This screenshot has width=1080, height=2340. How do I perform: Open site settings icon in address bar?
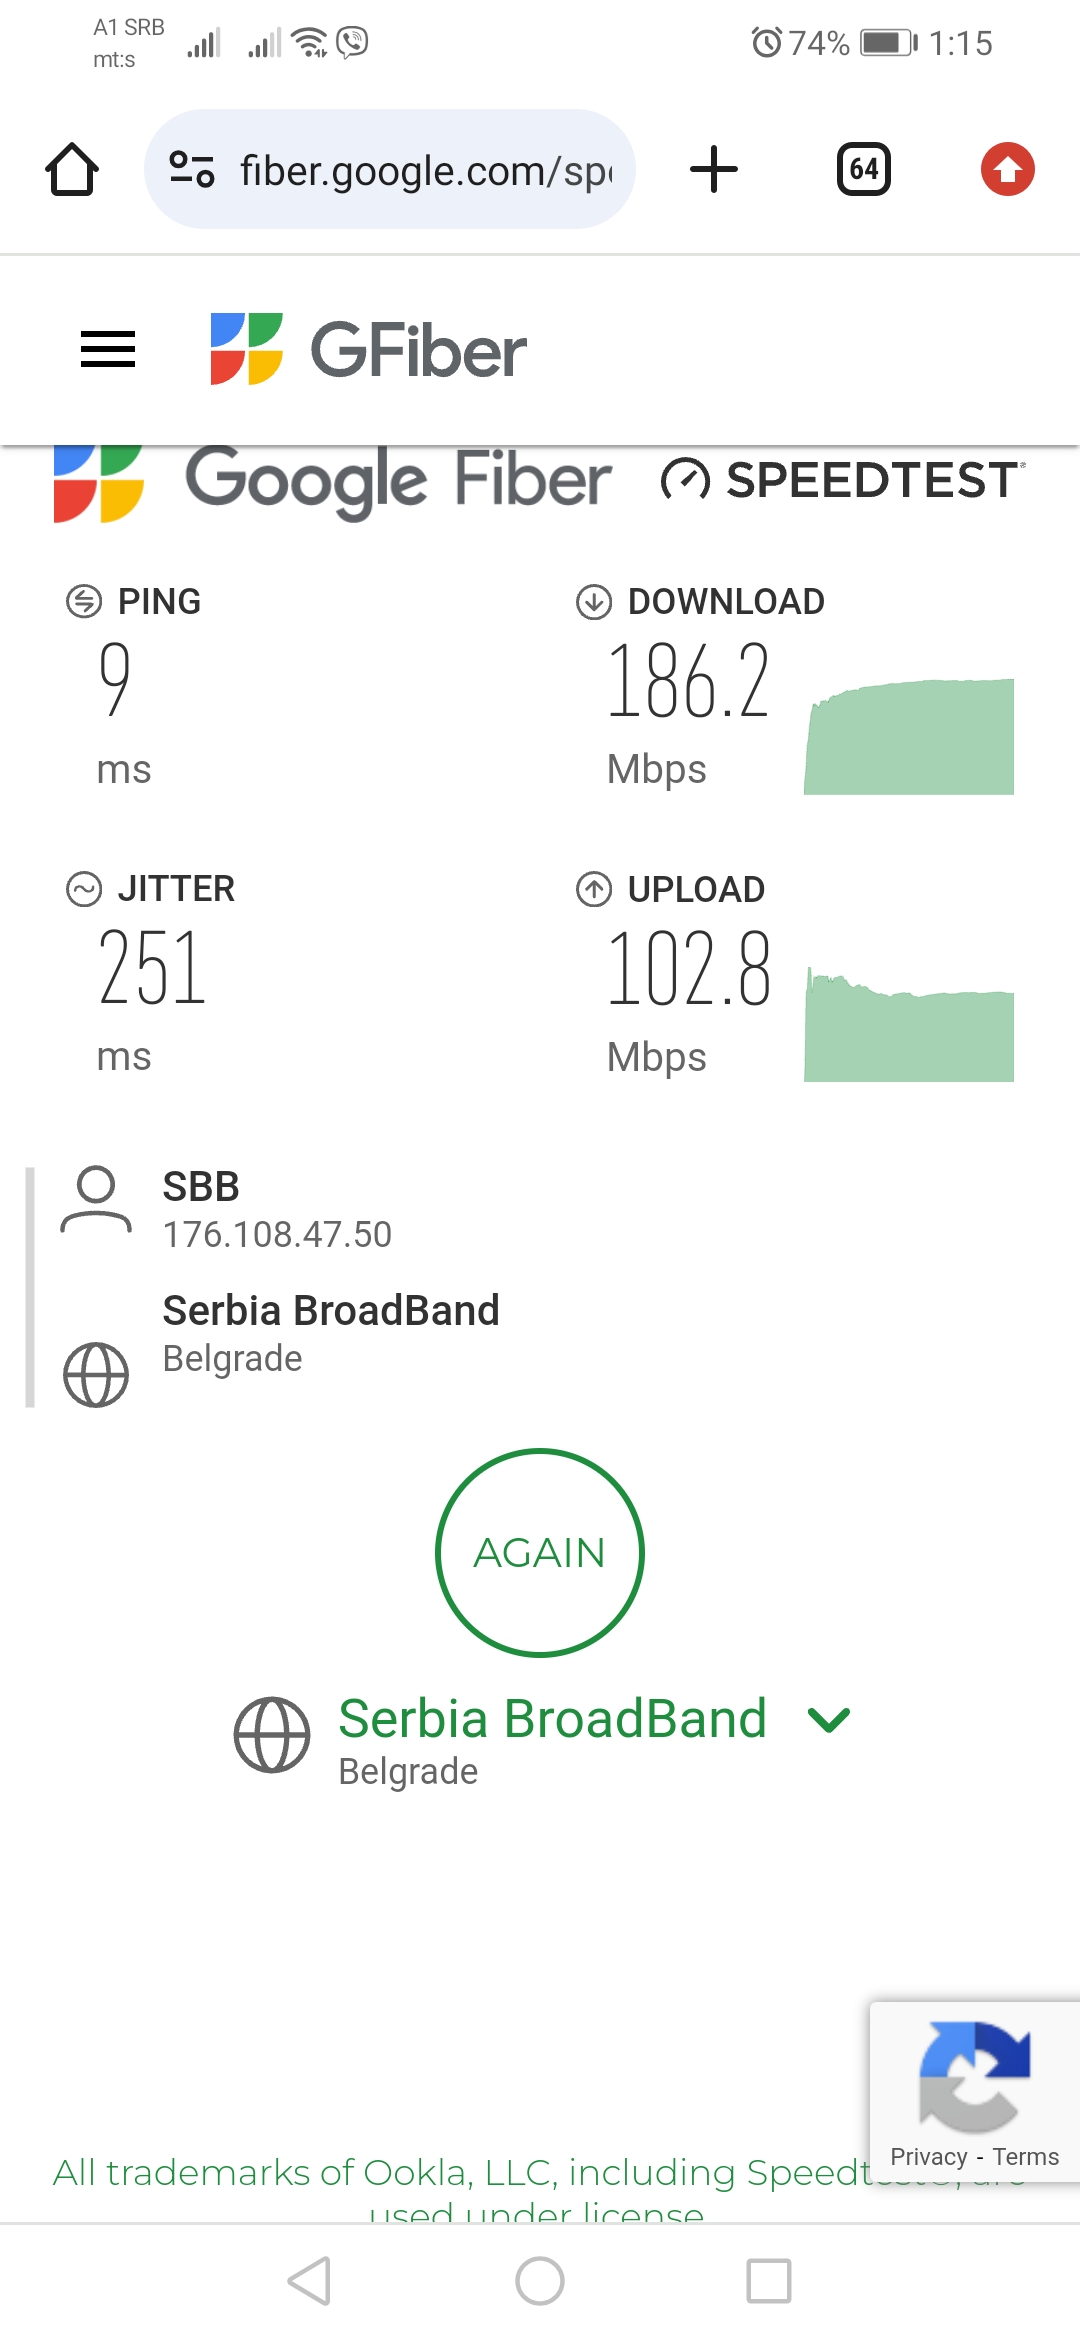192,169
